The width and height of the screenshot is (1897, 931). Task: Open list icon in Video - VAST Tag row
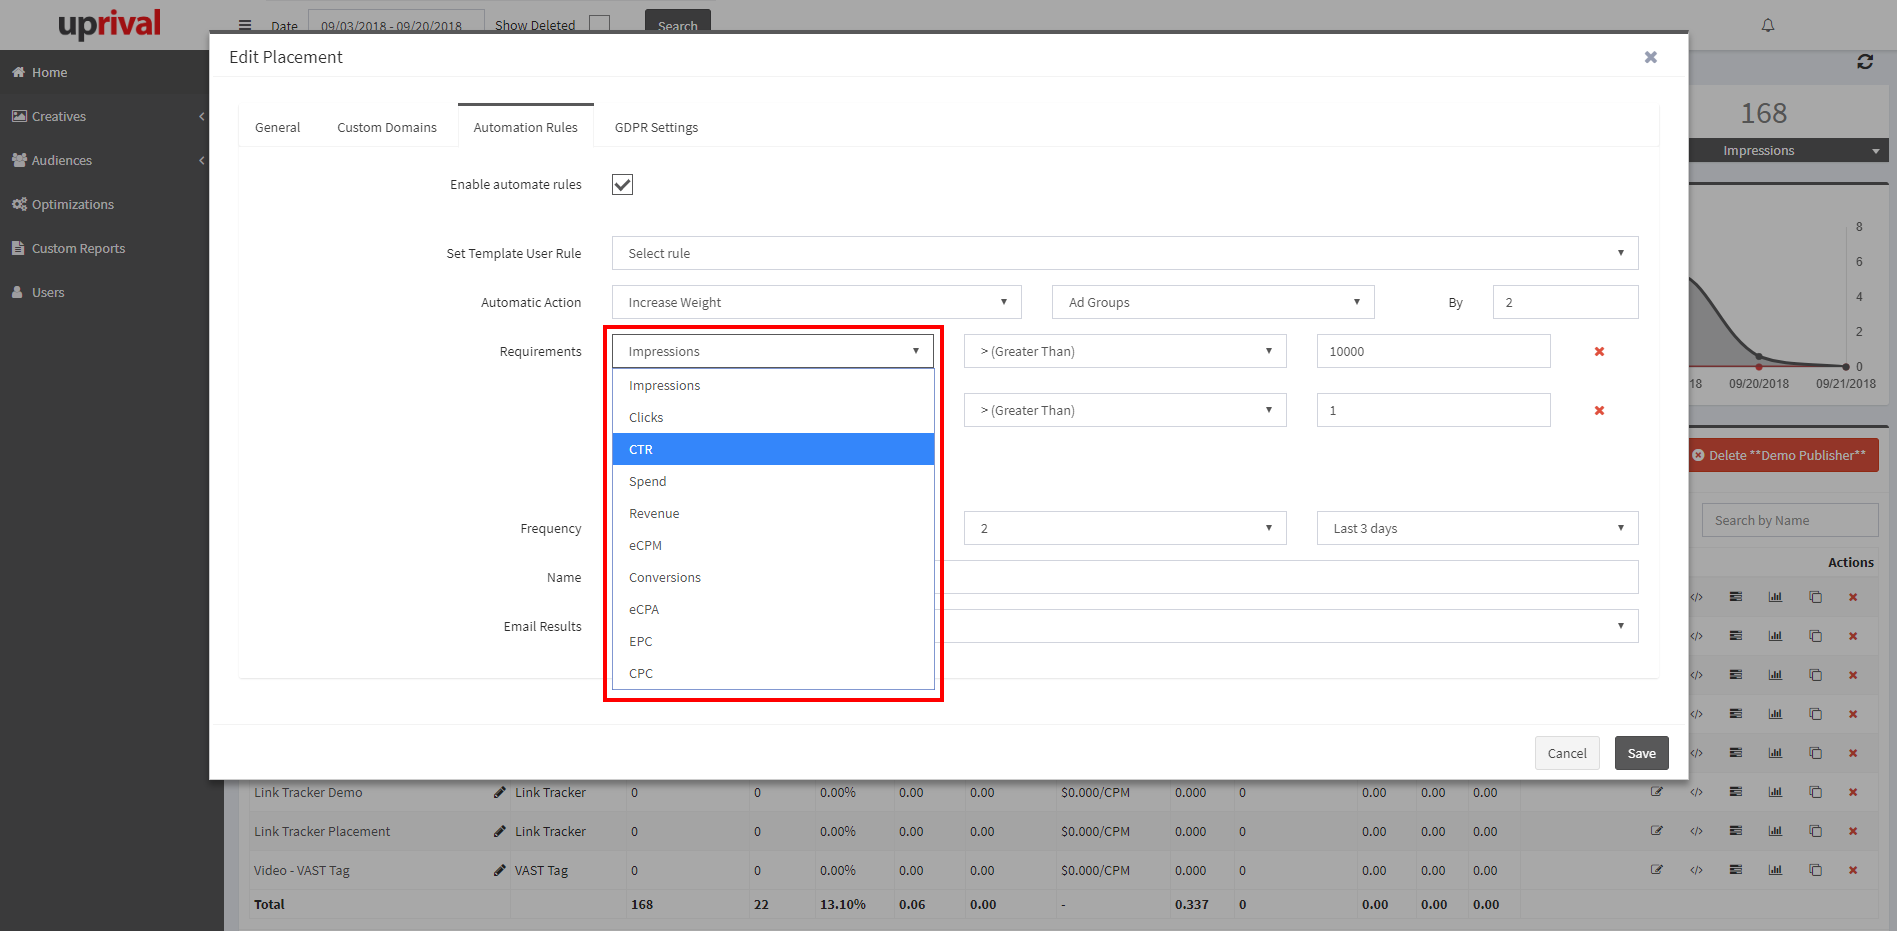1736,870
